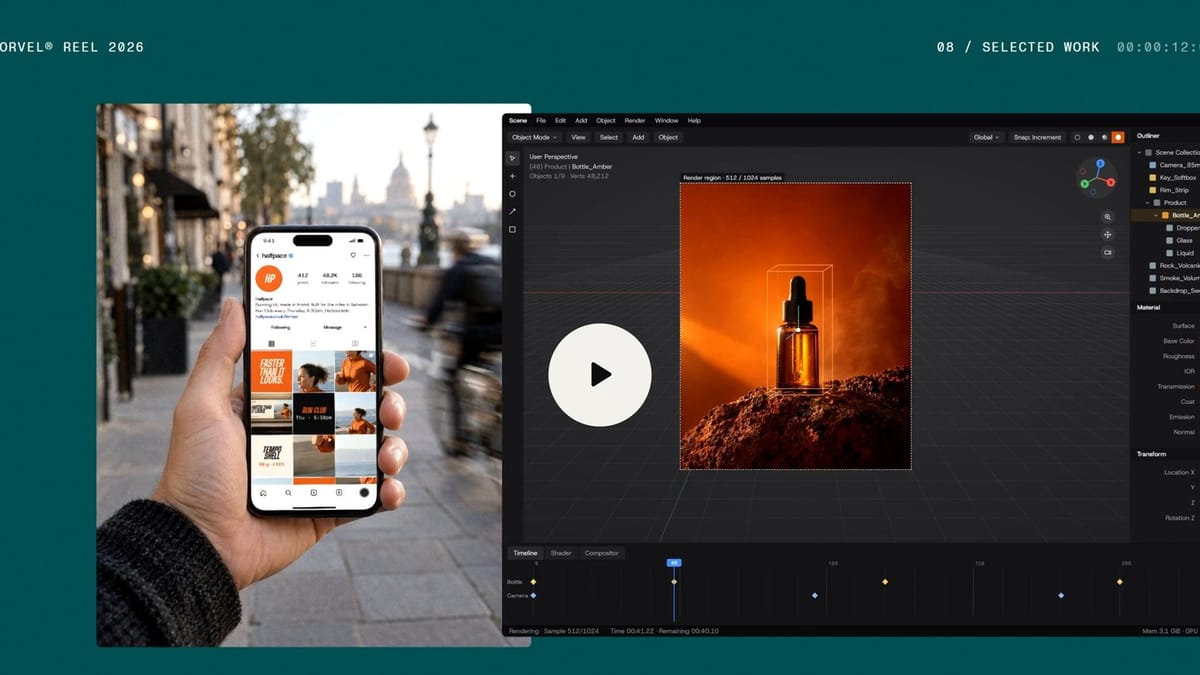This screenshot has height=675, width=1200.
Task: Play the reel with the round play button
Action: [x=600, y=375]
